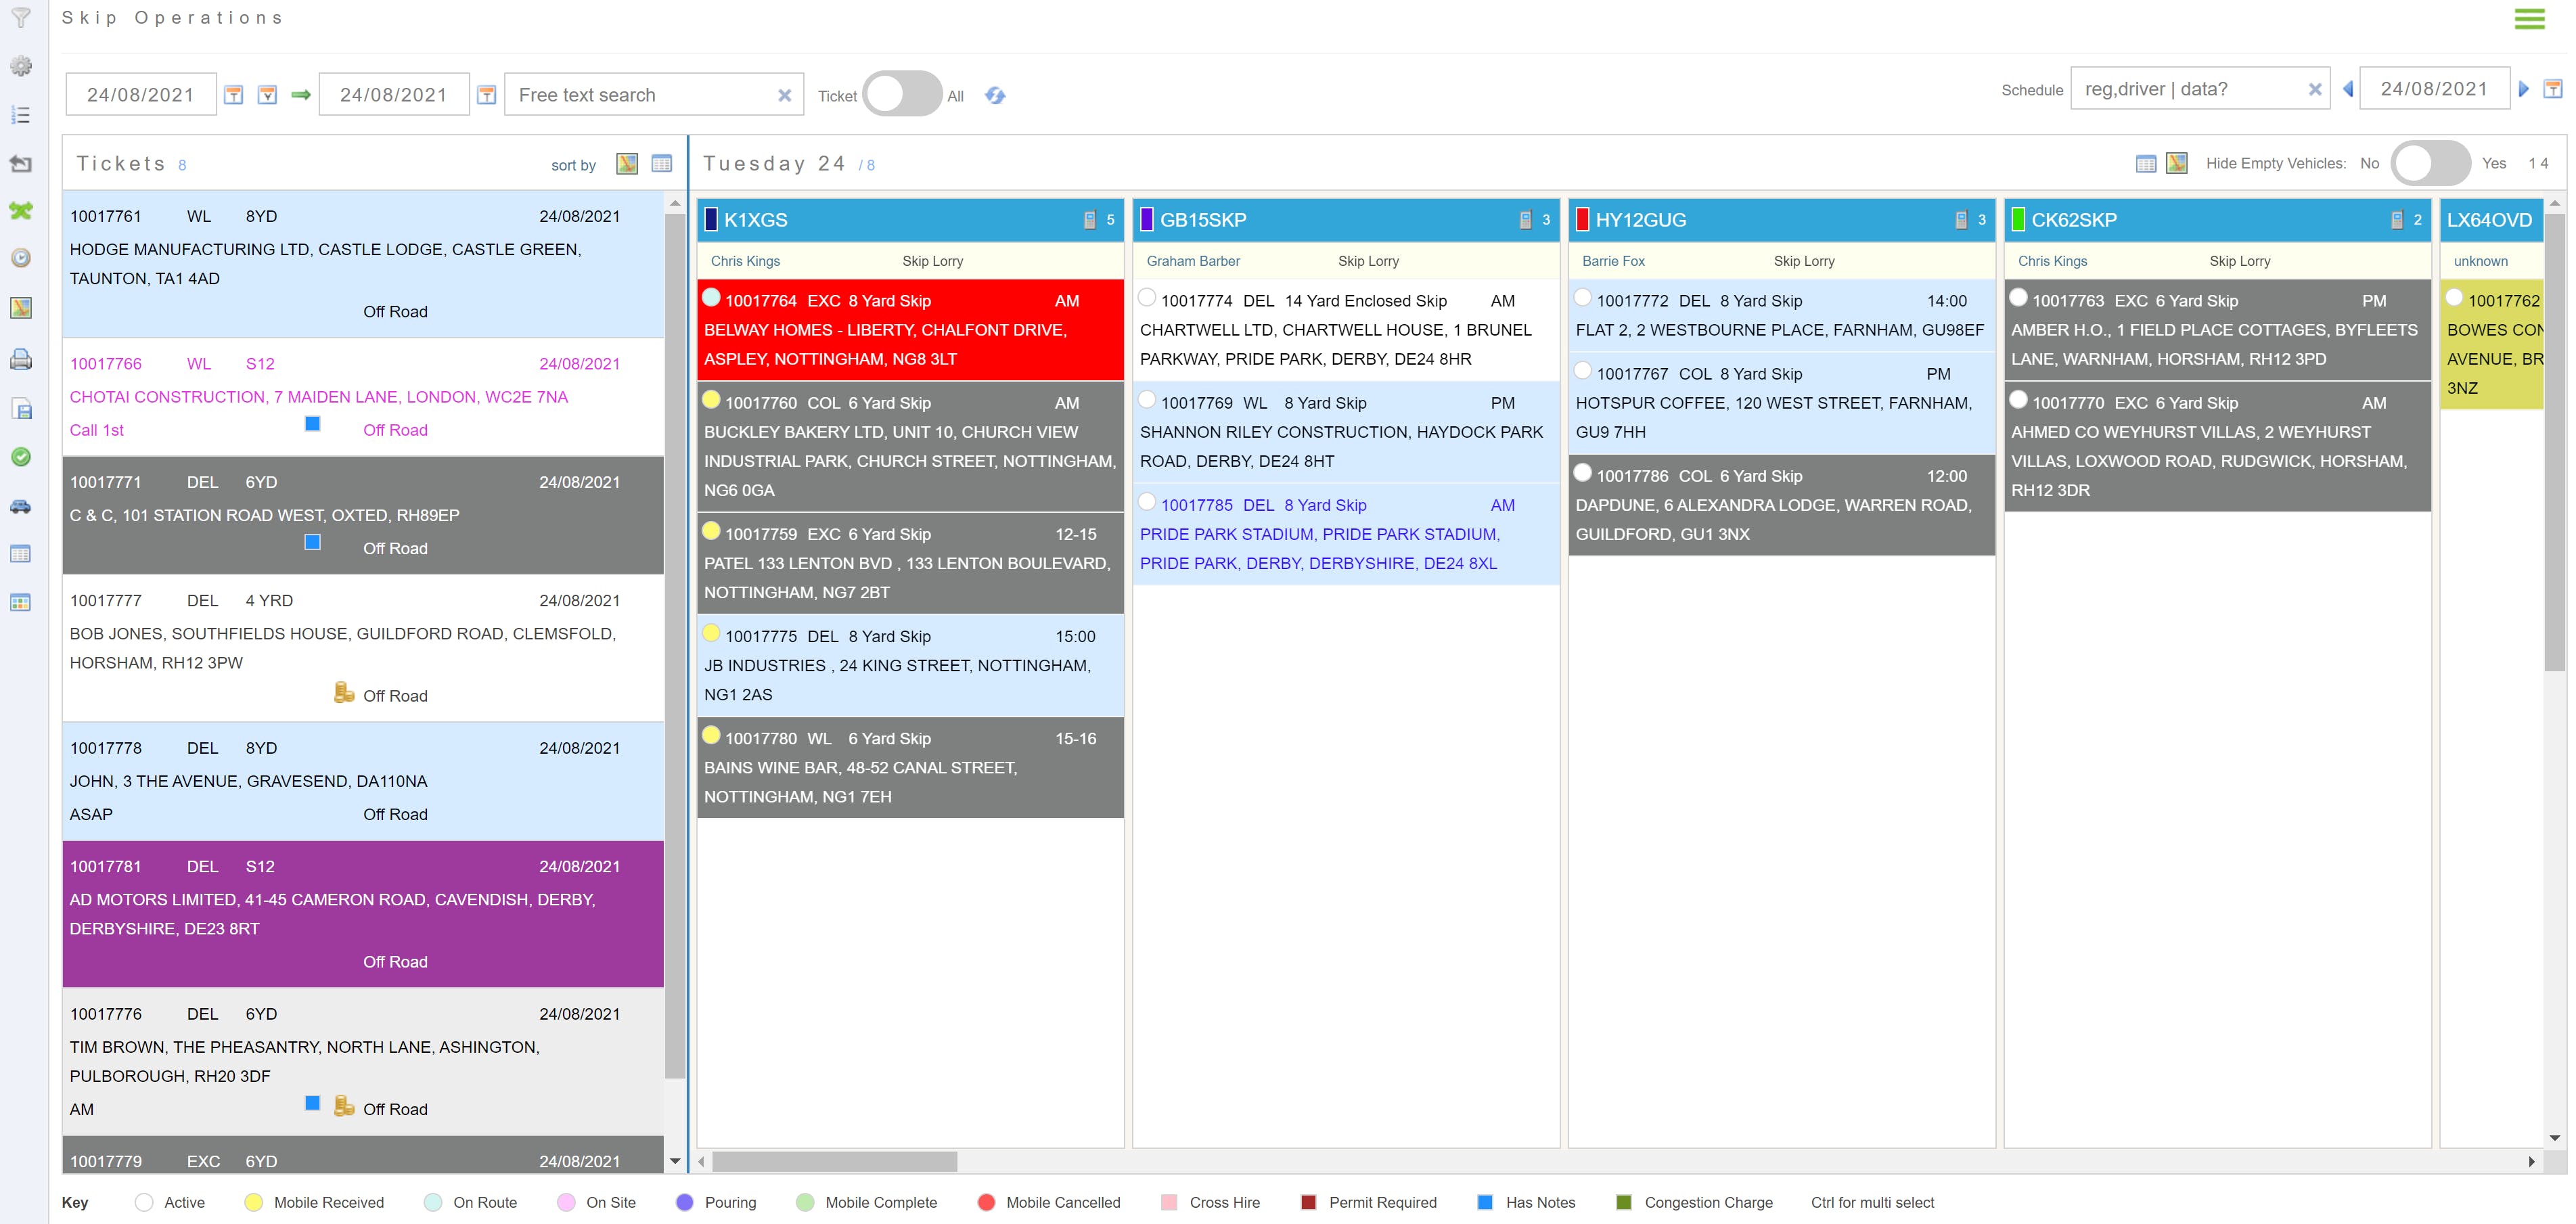Viewport: 2576px width, 1224px height.
Task: Click the K1XGS dark blue colour swatch
Action: 711,220
